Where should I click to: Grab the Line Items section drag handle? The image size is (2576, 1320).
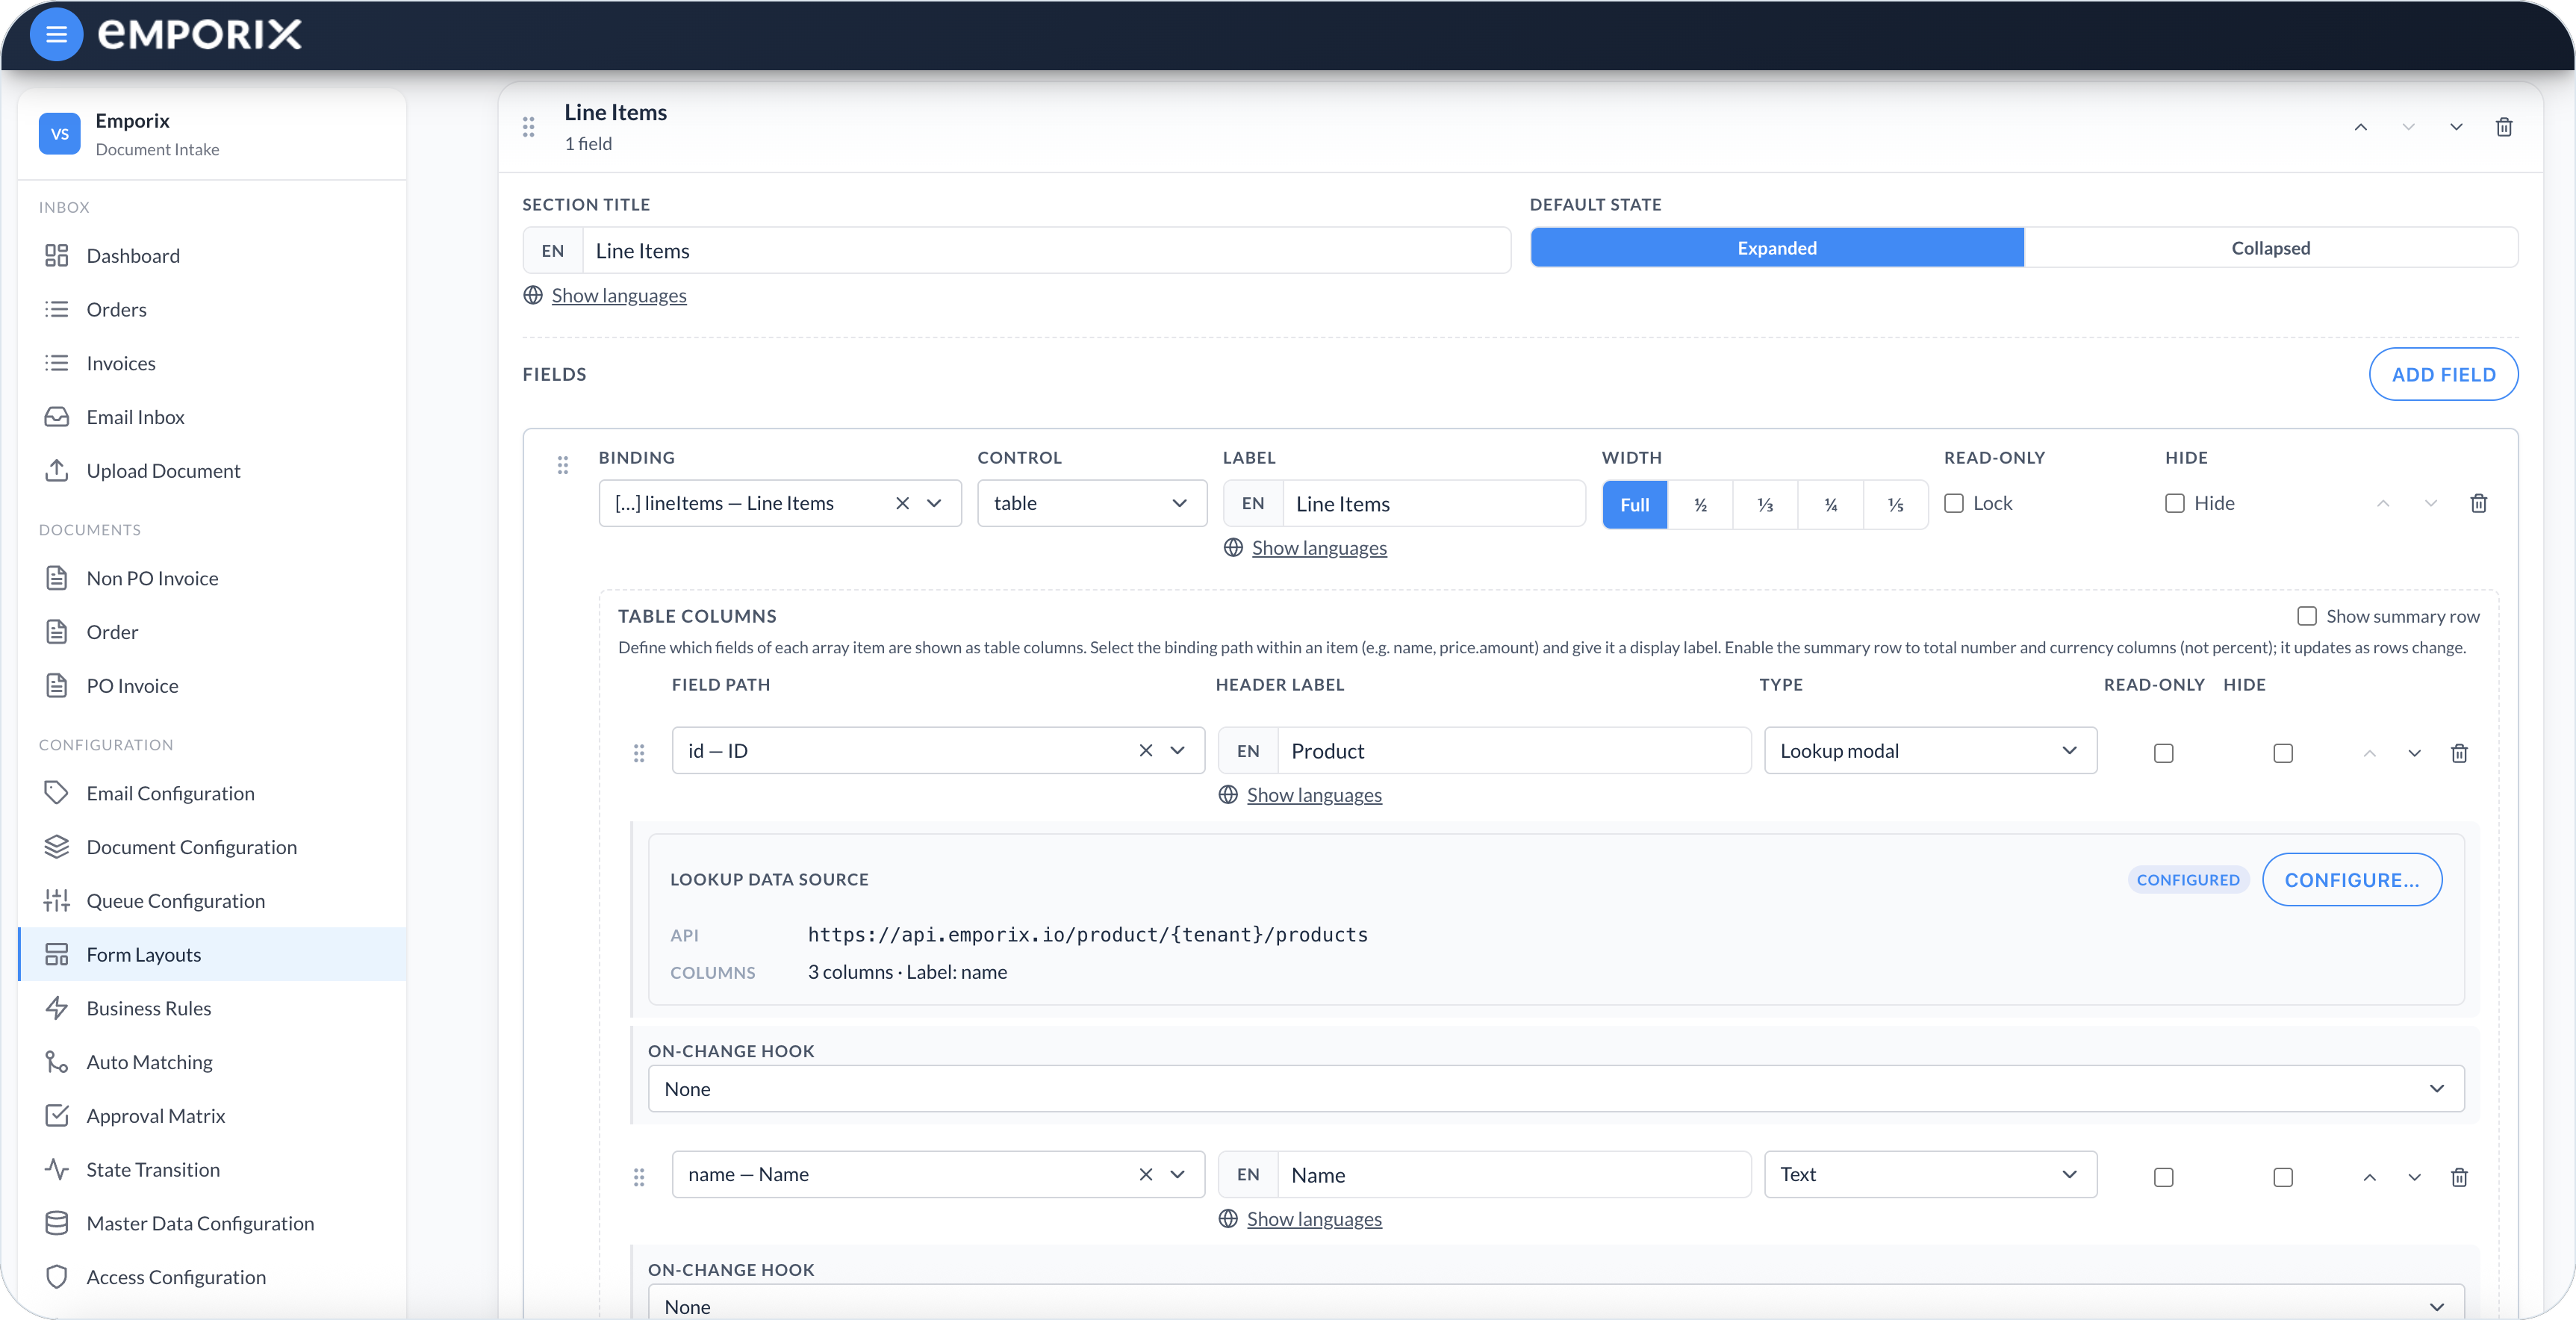coord(528,127)
